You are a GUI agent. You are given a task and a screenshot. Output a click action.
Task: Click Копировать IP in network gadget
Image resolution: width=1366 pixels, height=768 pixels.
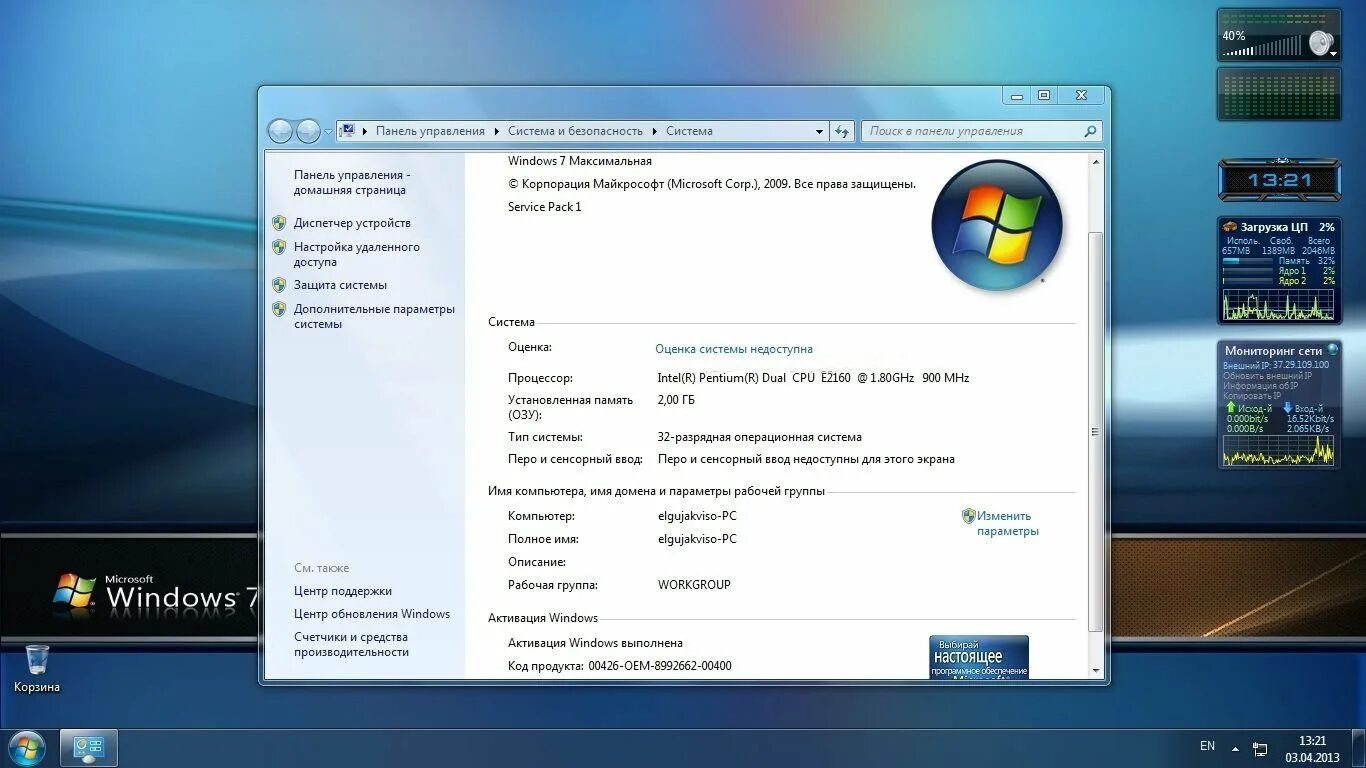[1252, 396]
